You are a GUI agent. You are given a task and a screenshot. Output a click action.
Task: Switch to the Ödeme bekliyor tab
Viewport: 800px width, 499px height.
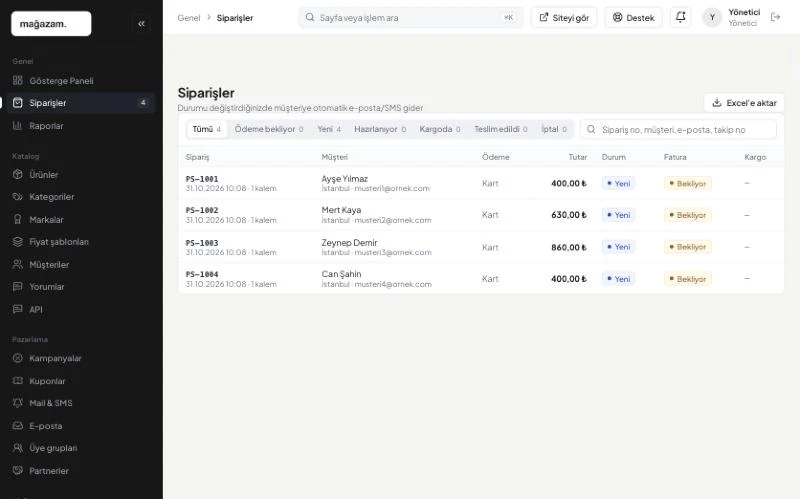pos(269,129)
